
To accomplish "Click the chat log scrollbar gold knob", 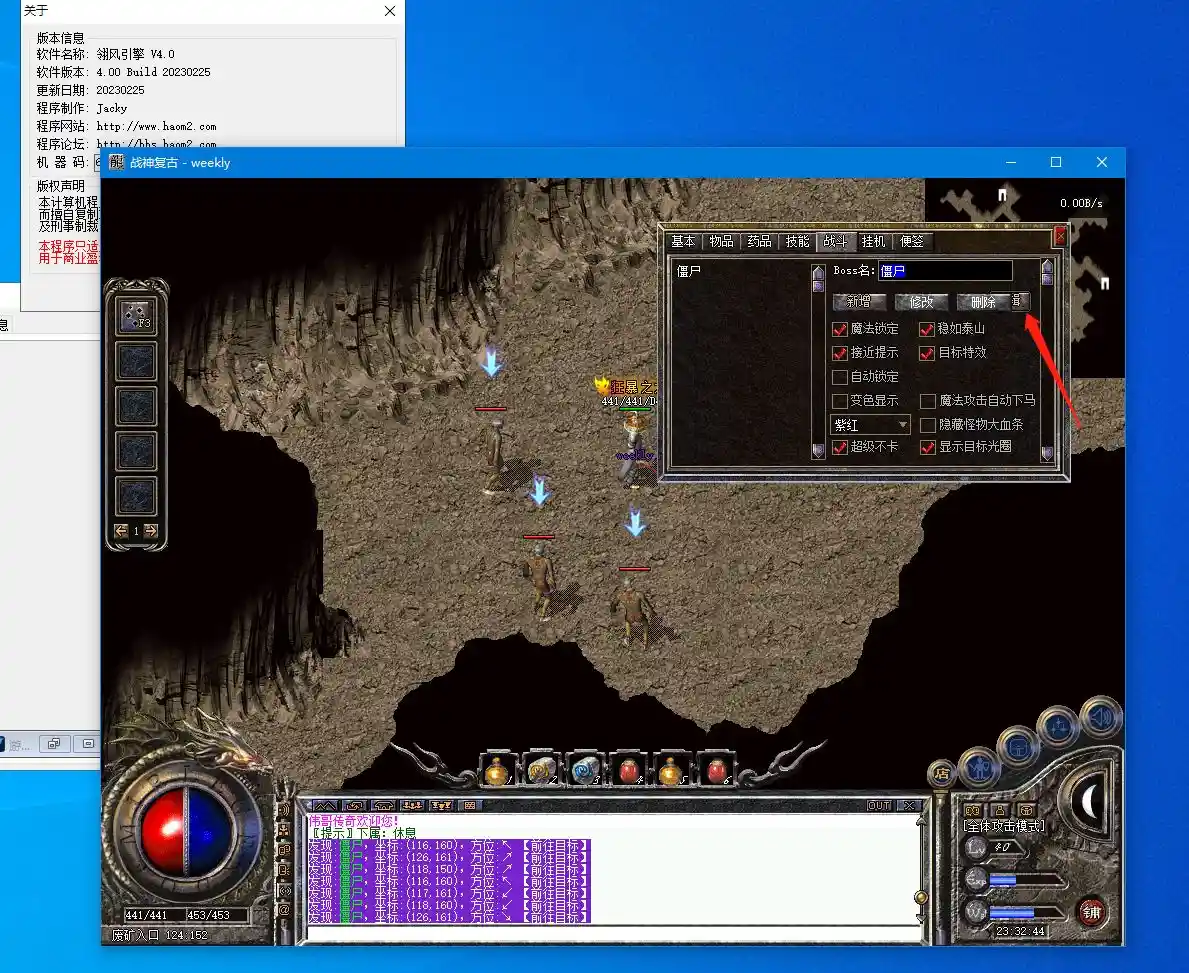I will pos(921,898).
